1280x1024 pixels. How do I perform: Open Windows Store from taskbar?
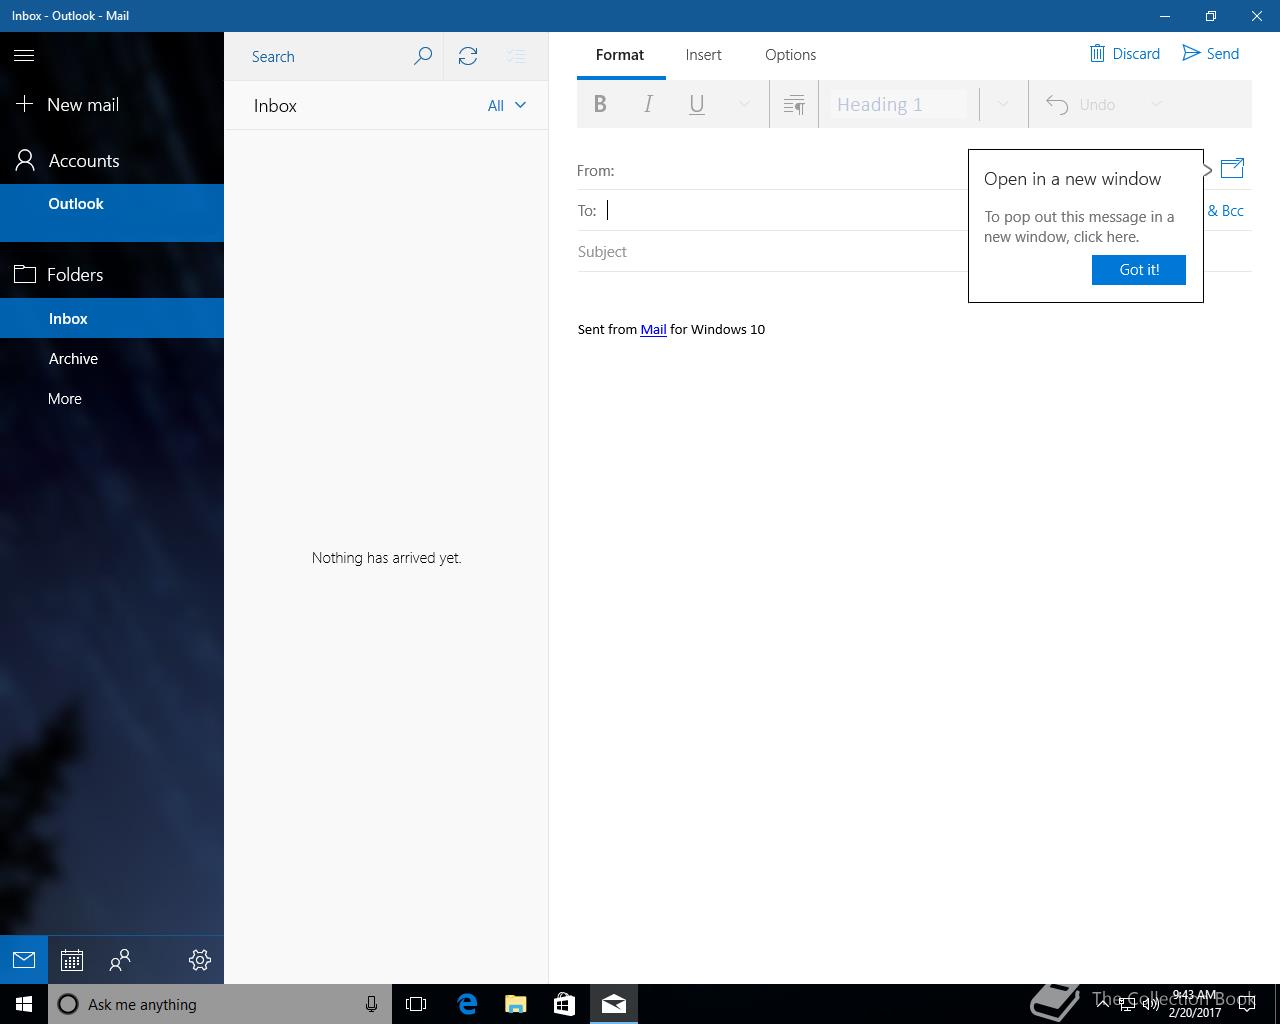click(x=564, y=1004)
